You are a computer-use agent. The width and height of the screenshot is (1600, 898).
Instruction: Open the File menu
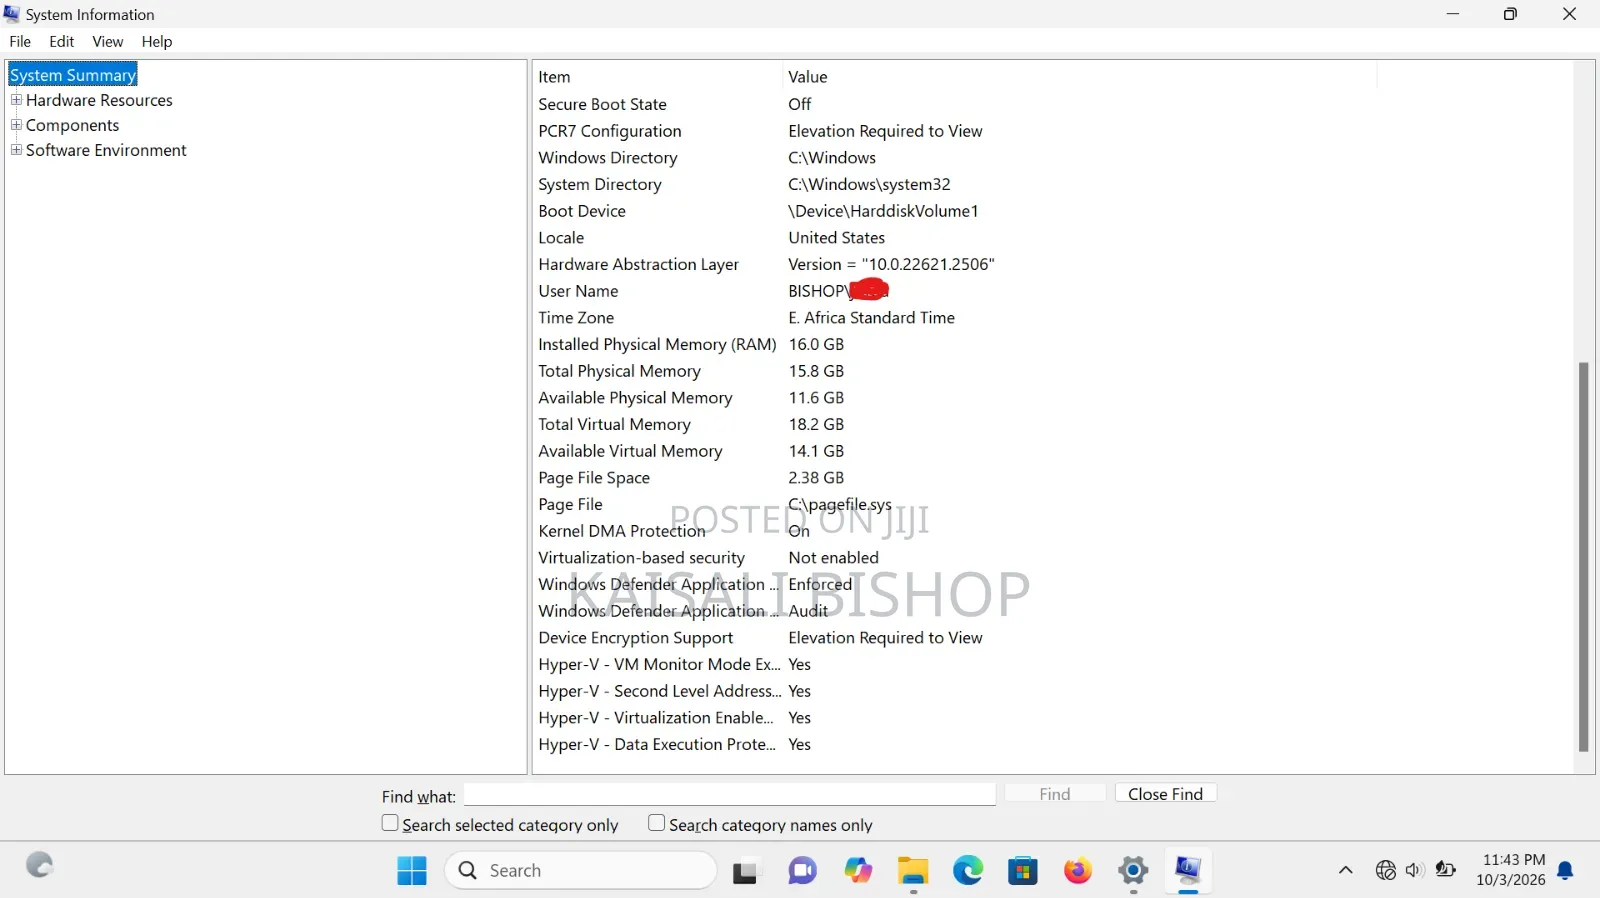point(20,41)
